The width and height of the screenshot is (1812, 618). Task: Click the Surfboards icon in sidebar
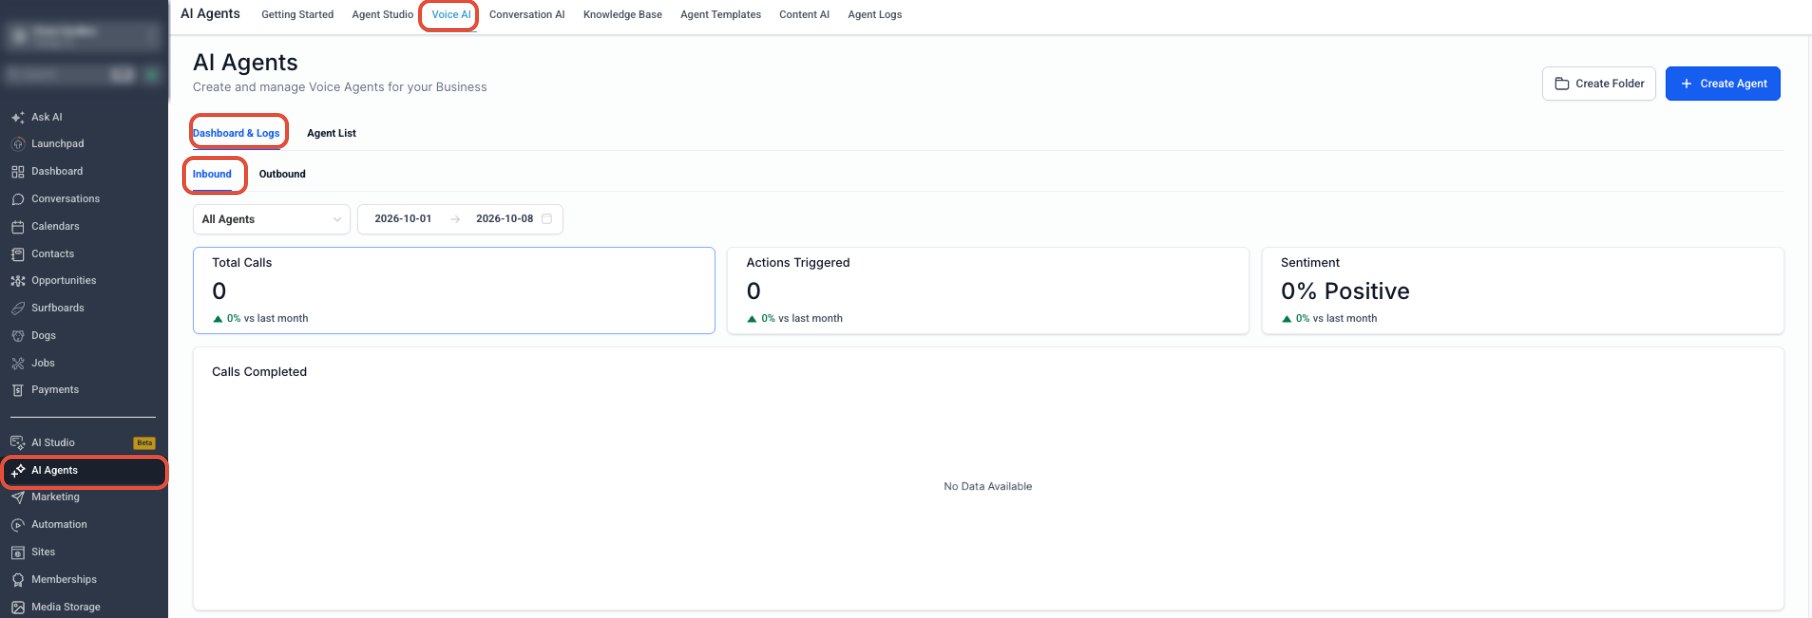18,308
